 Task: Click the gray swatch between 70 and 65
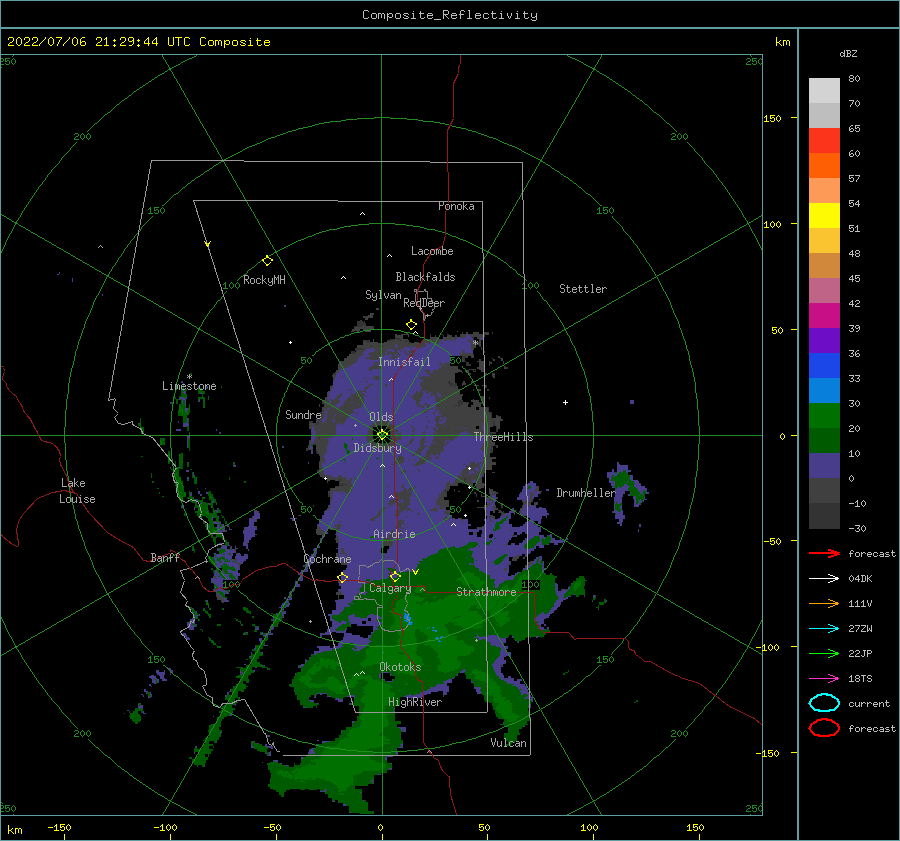[x=824, y=116]
